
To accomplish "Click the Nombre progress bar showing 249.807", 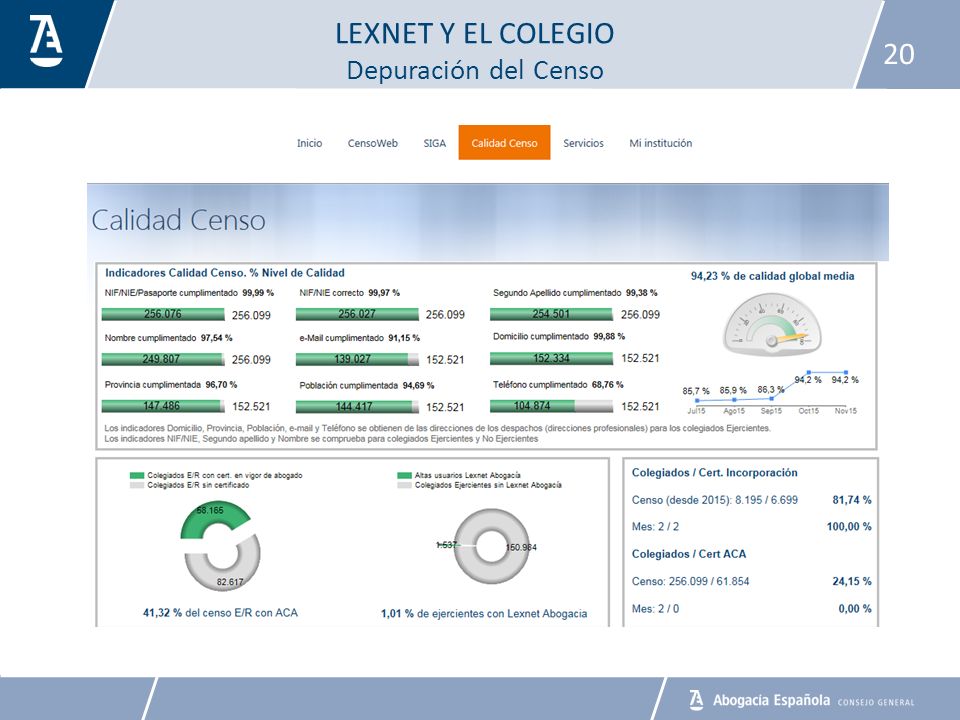I will click(163, 359).
